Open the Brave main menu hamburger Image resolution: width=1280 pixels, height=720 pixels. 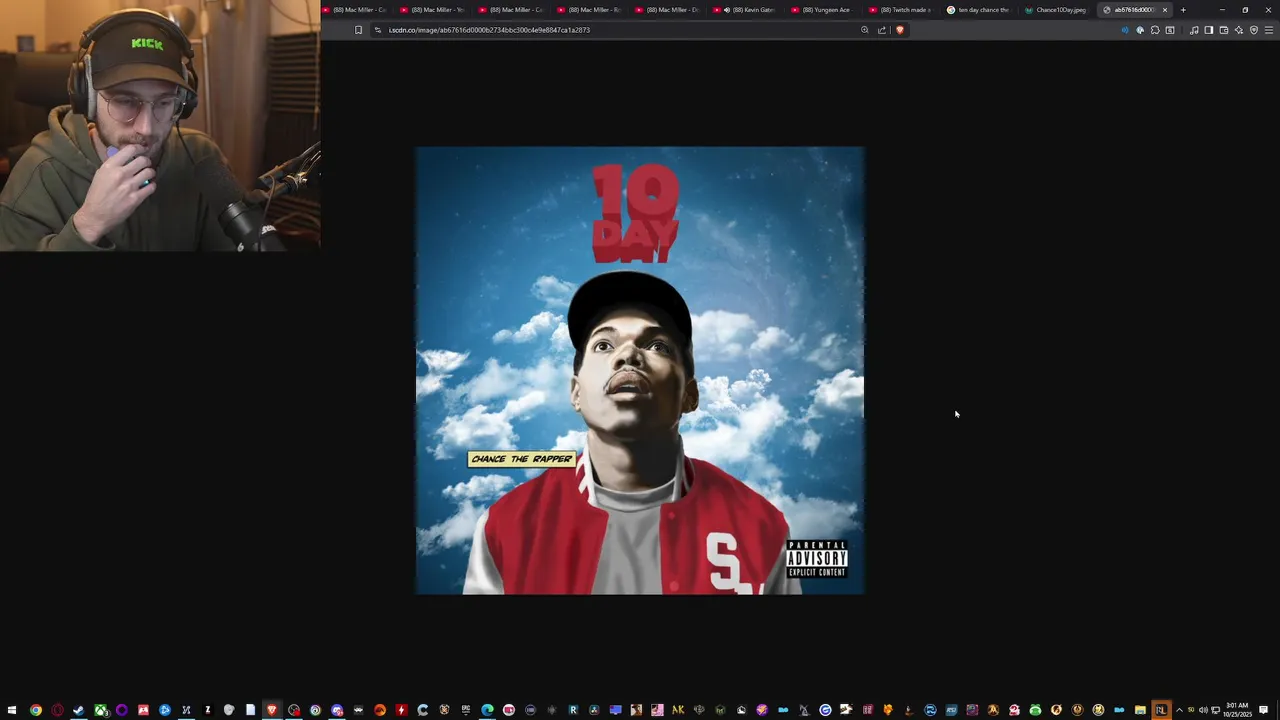tap(1269, 30)
